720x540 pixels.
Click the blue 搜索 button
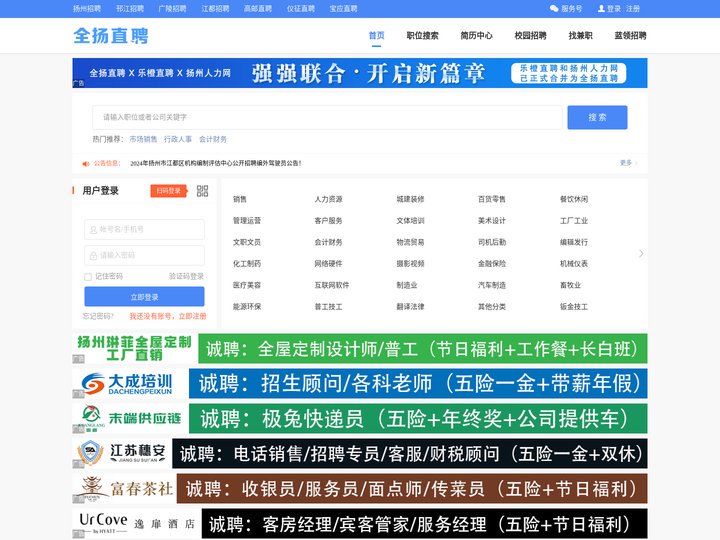[597, 118]
